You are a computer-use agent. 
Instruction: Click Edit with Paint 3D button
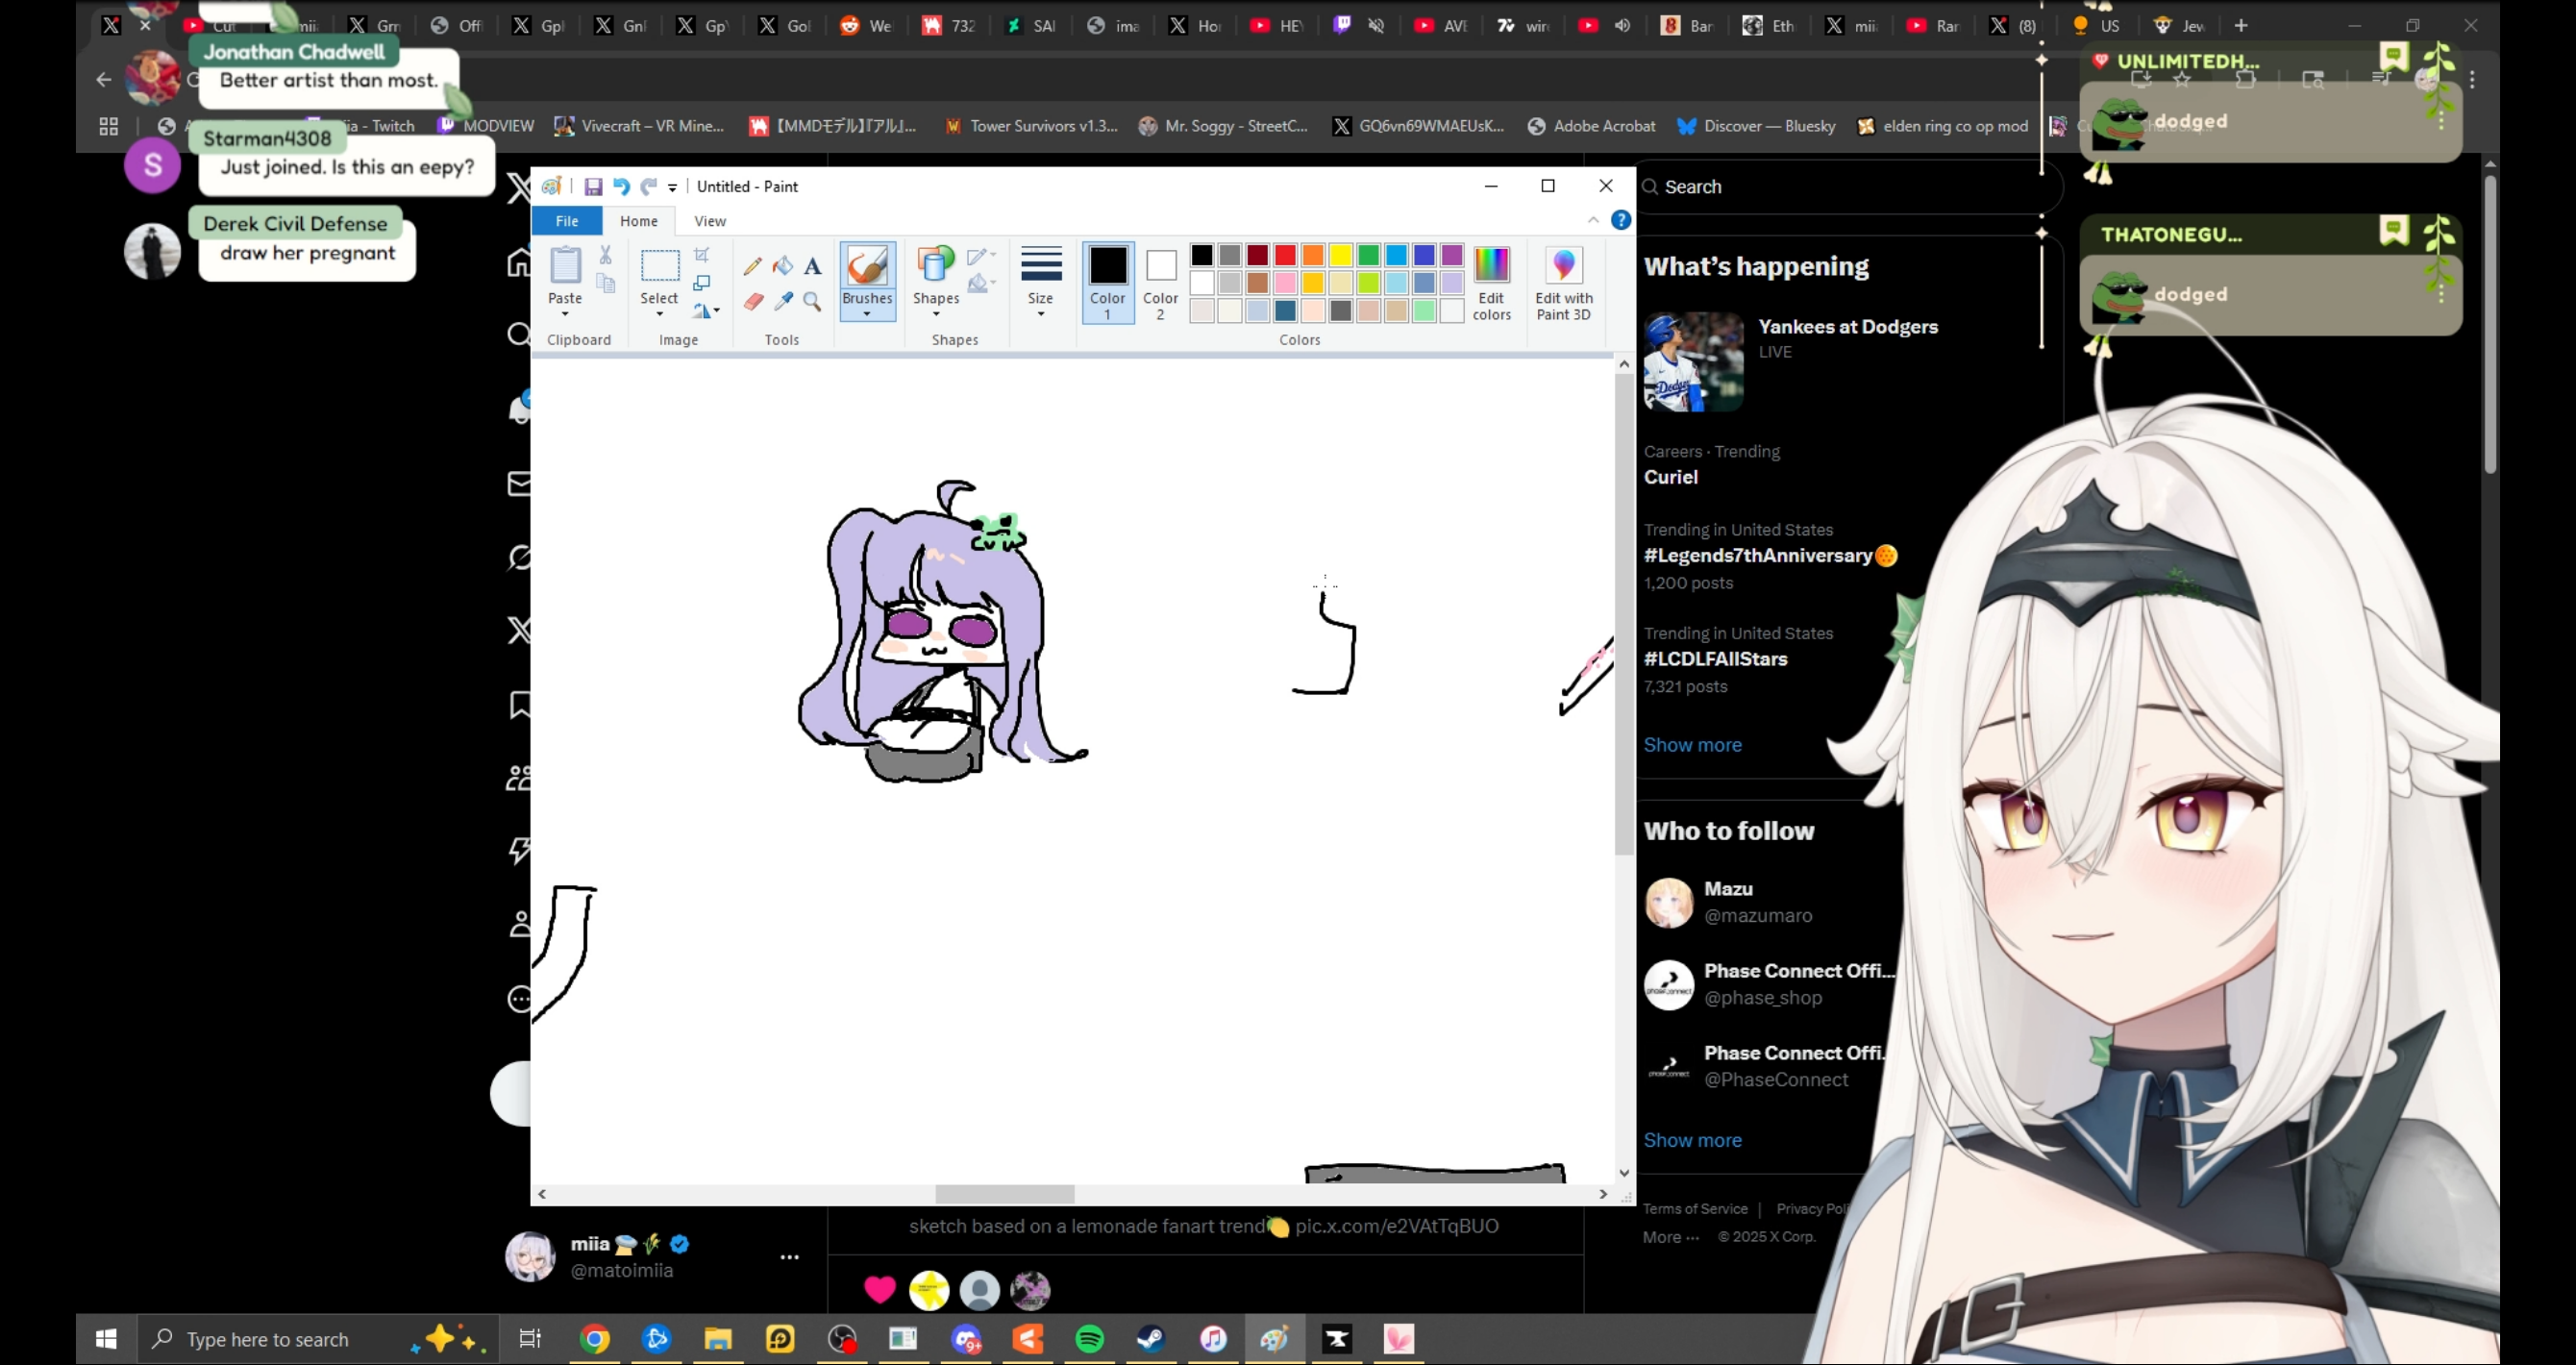pyautogui.click(x=1563, y=284)
